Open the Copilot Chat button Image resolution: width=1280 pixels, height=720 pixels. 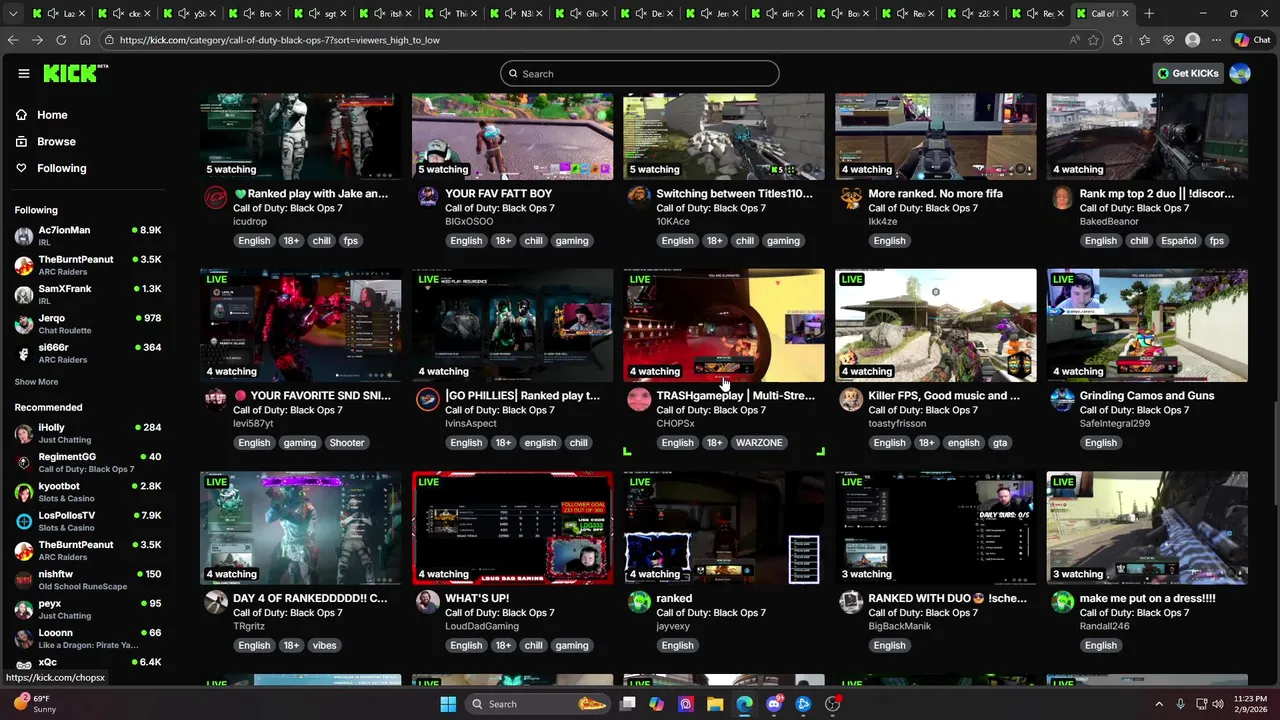tap(1252, 40)
